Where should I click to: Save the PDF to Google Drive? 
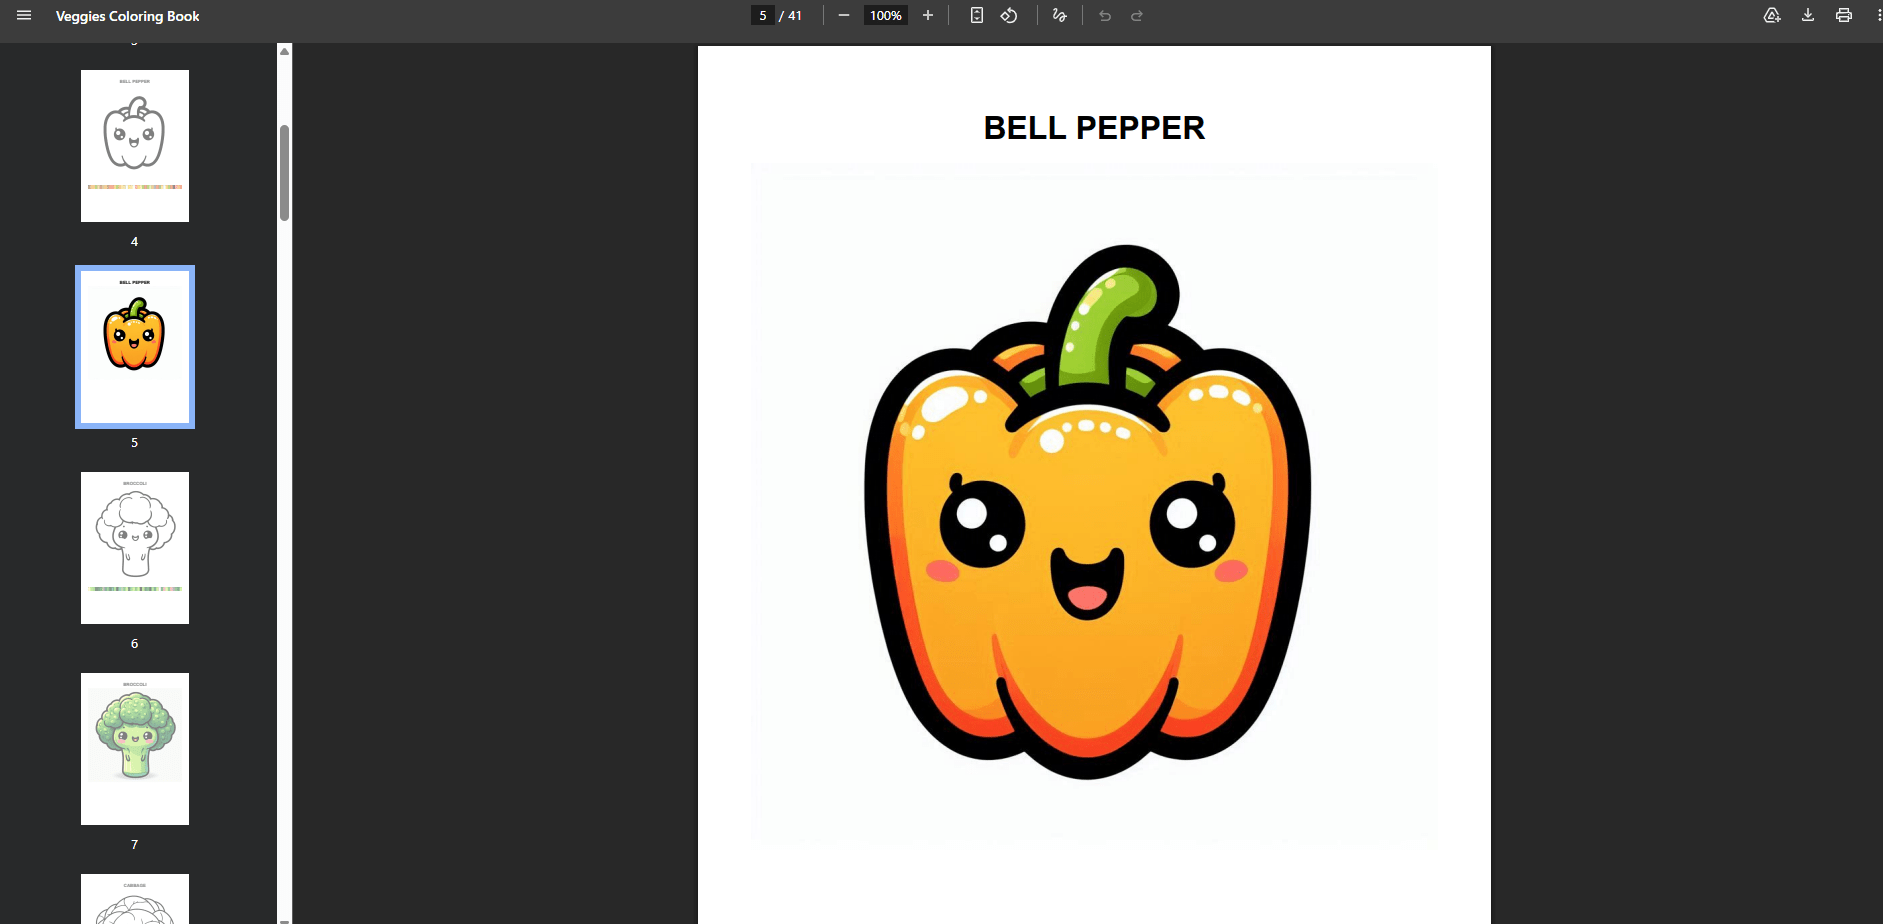coord(1772,16)
